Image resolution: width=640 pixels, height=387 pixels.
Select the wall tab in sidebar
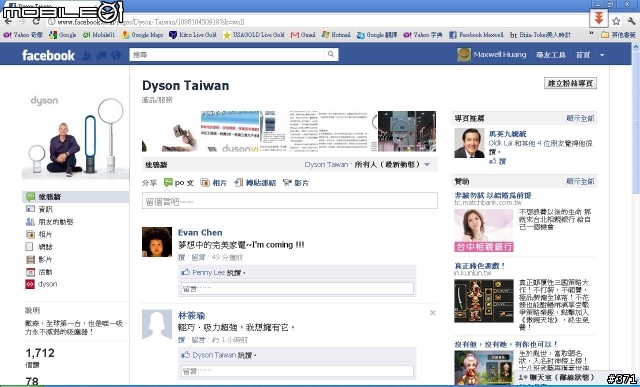point(76,197)
